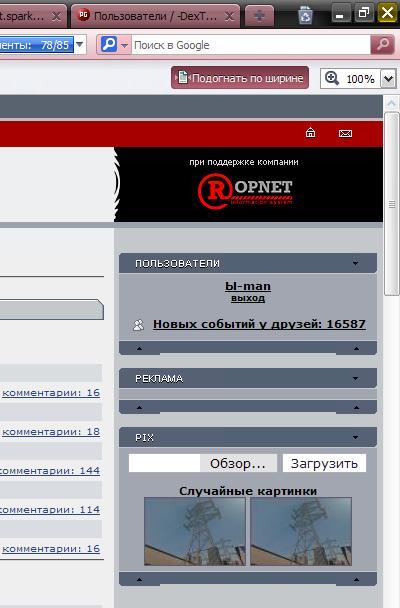
Task: Click the vertical scrollbar thumb
Action: 392,204
